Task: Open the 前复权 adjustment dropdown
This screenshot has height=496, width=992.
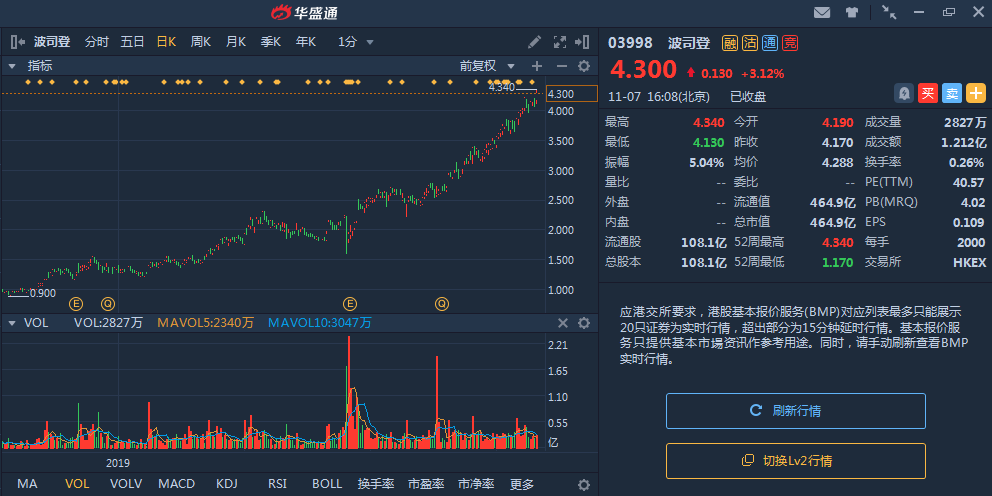Action: 485,66
